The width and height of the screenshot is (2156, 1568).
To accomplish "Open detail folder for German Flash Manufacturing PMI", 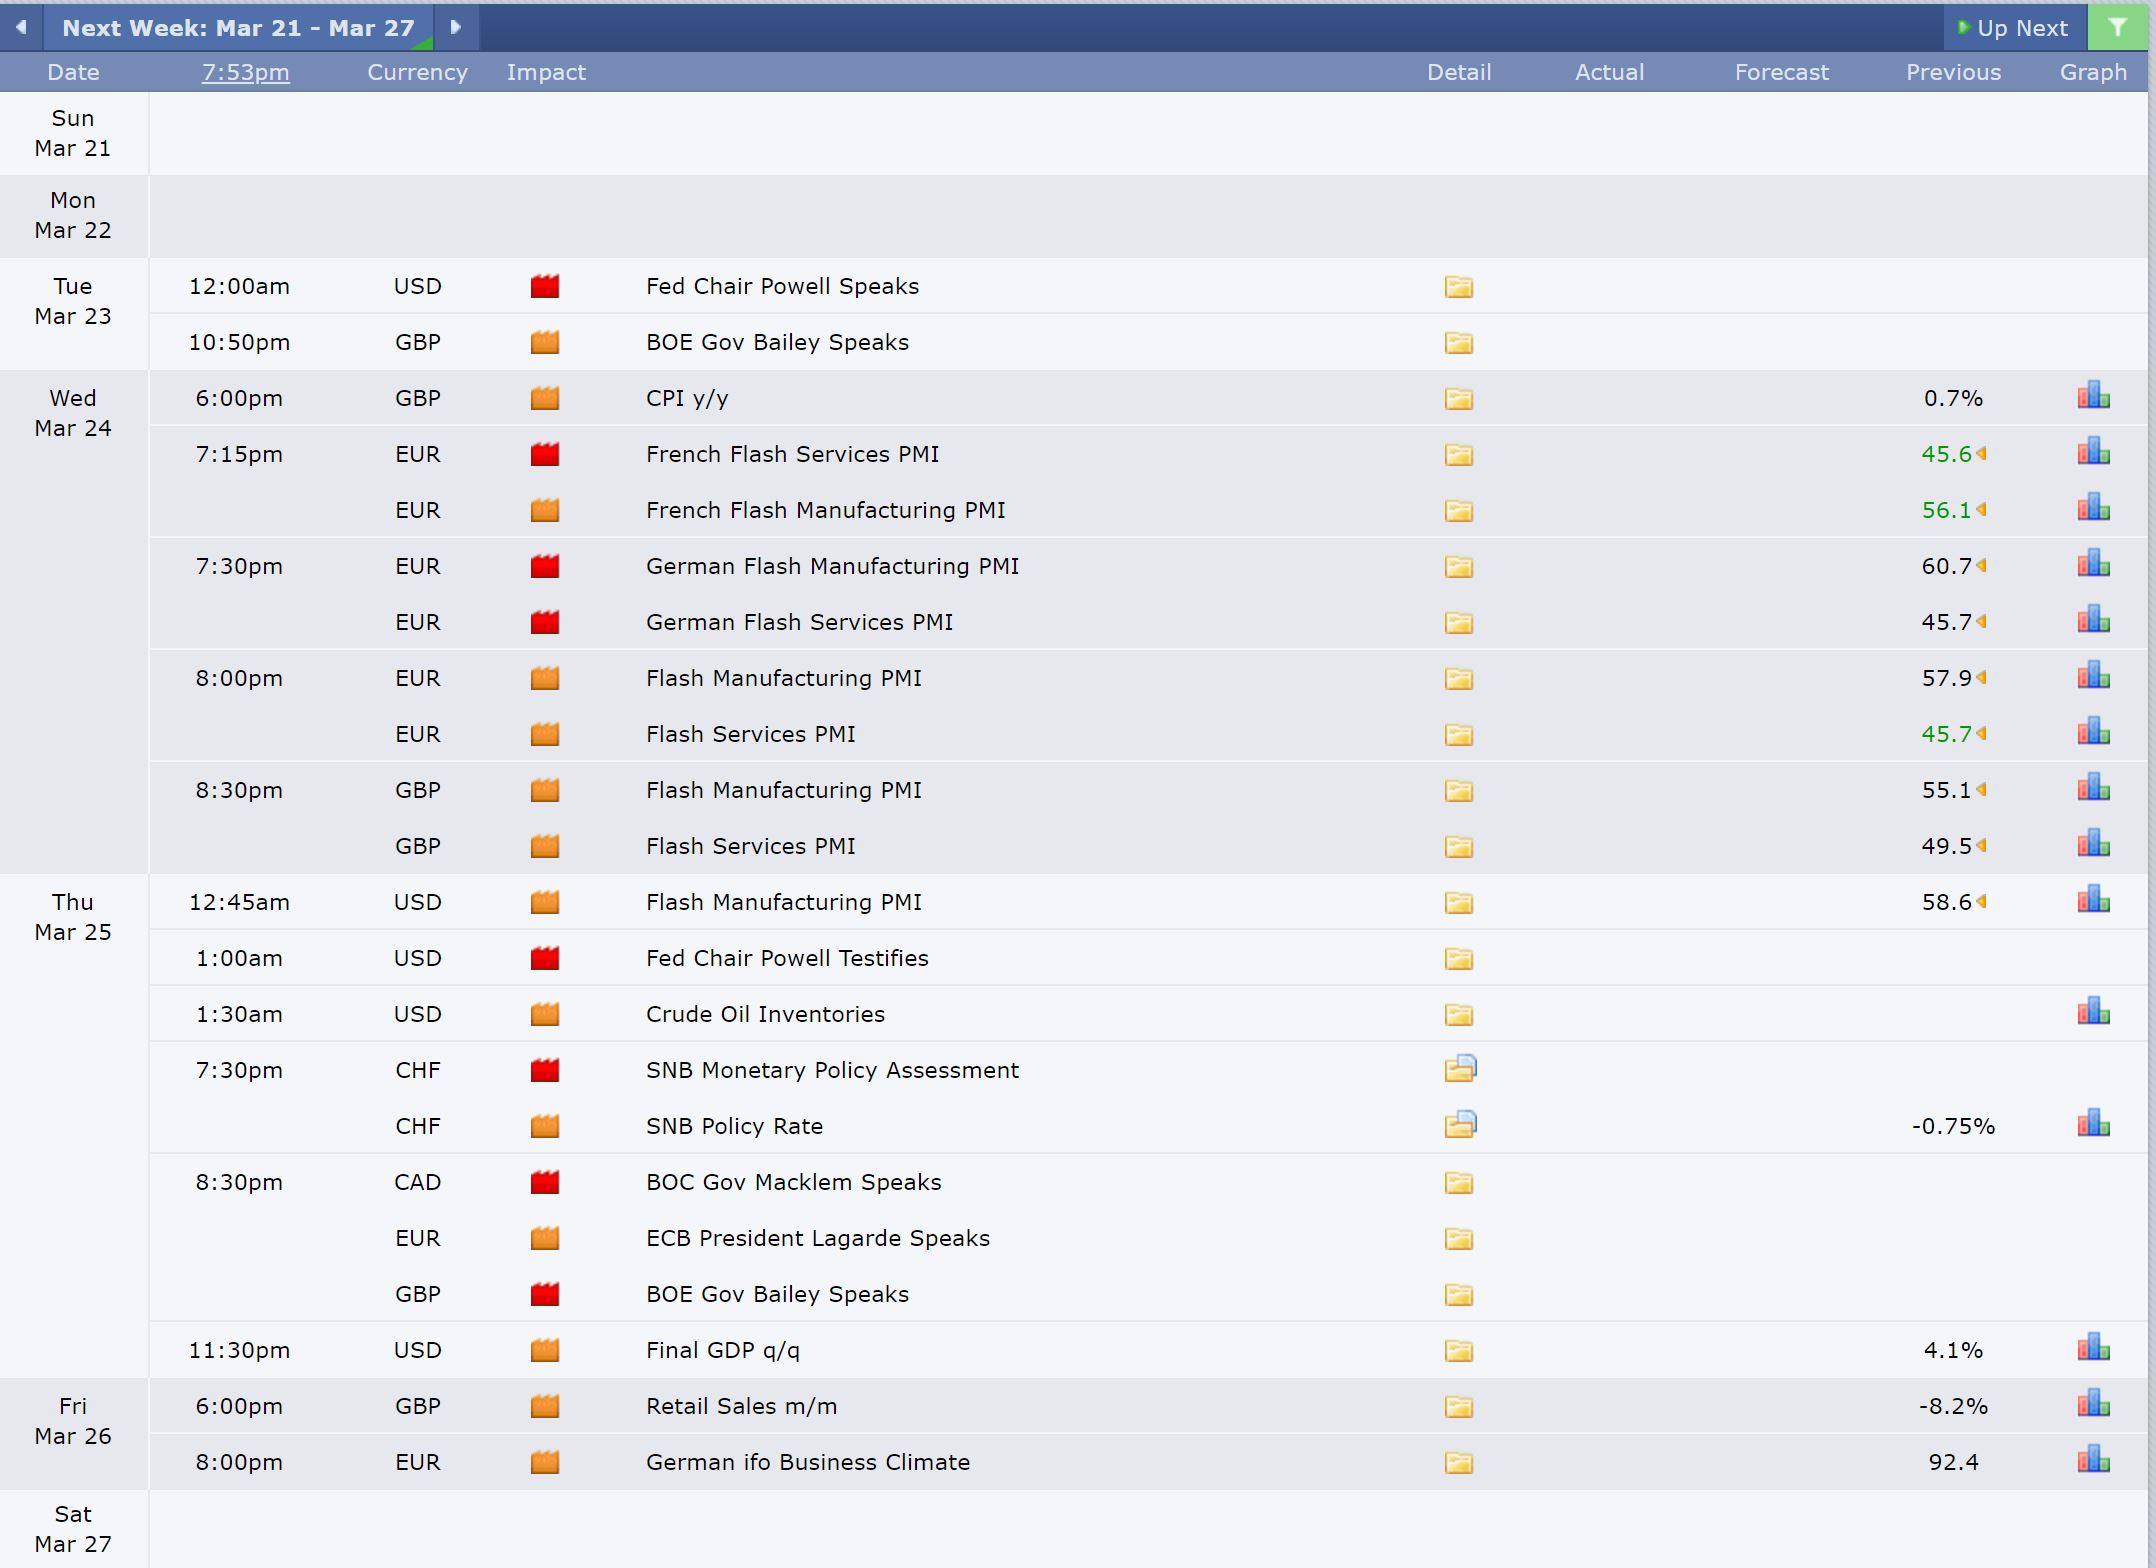I will coord(1458,567).
